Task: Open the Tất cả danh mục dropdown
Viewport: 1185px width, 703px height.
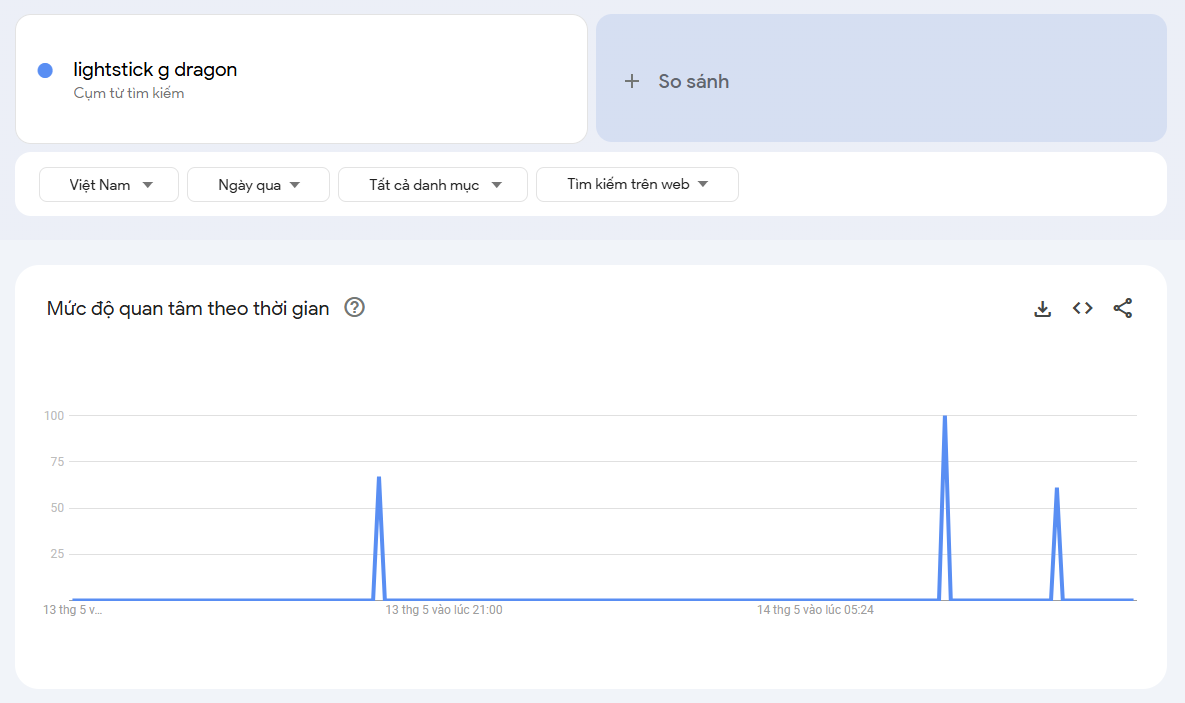Action: pos(432,185)
